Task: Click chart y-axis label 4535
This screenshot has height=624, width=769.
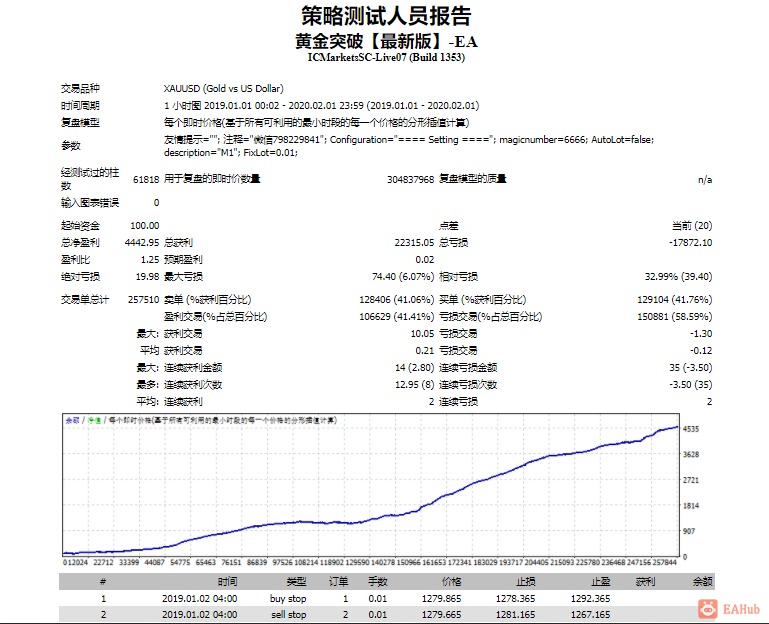Action: click(691, 429)
